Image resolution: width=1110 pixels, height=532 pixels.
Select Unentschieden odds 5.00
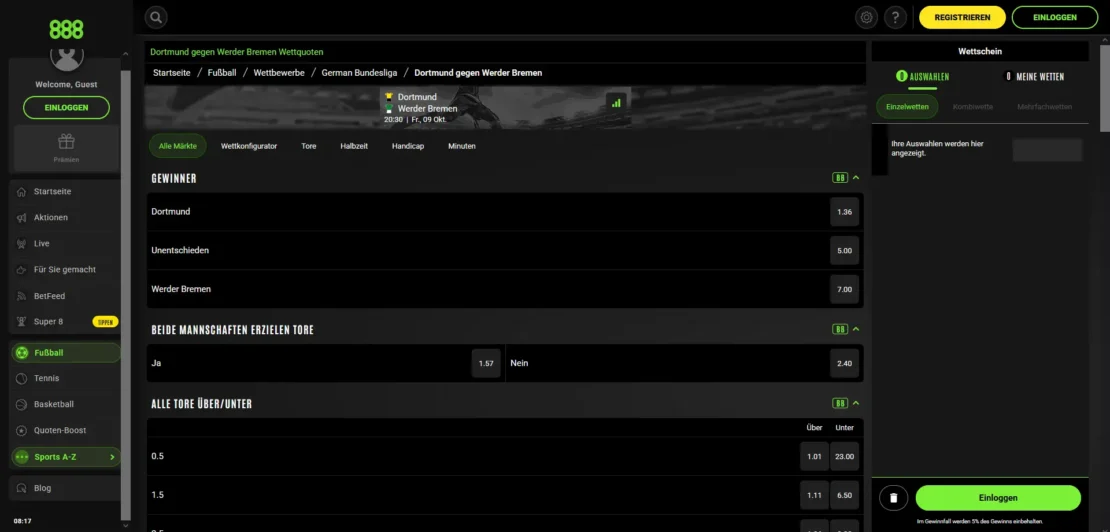(845, 250)
